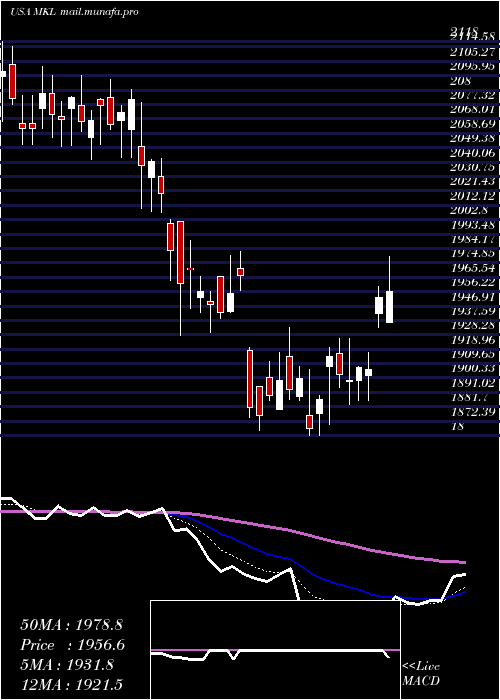Screen dimensions: 500x700
Task: Click the 2021.43 price level label
Action: click(x=473, y=181)
